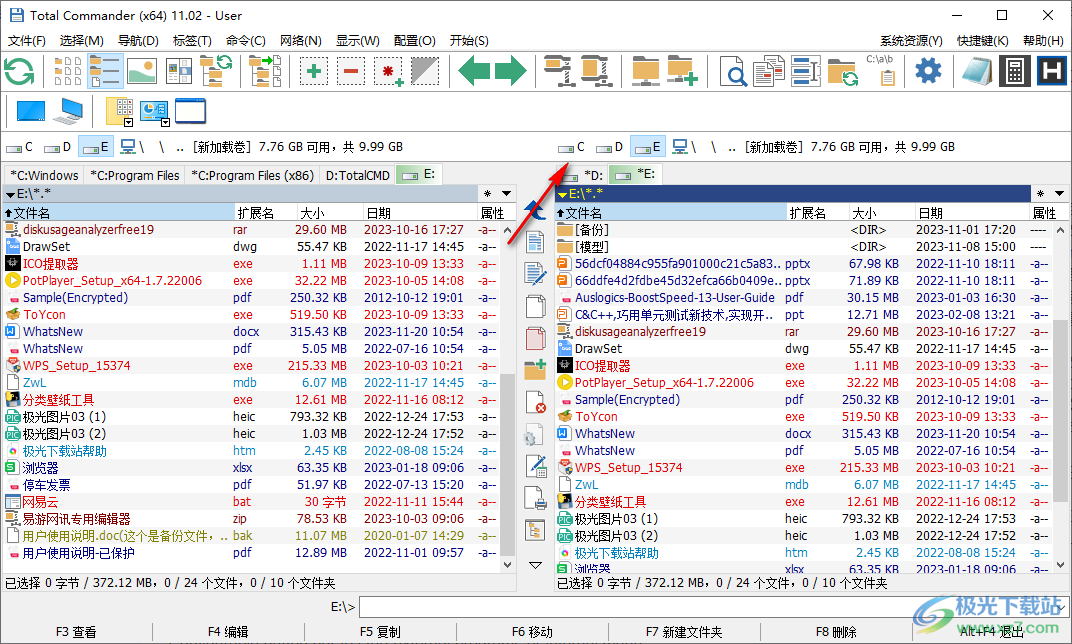Click the view file icon in the middle bar
The width and height of the screenshot is (1072, 644).
tap(535, 242)
